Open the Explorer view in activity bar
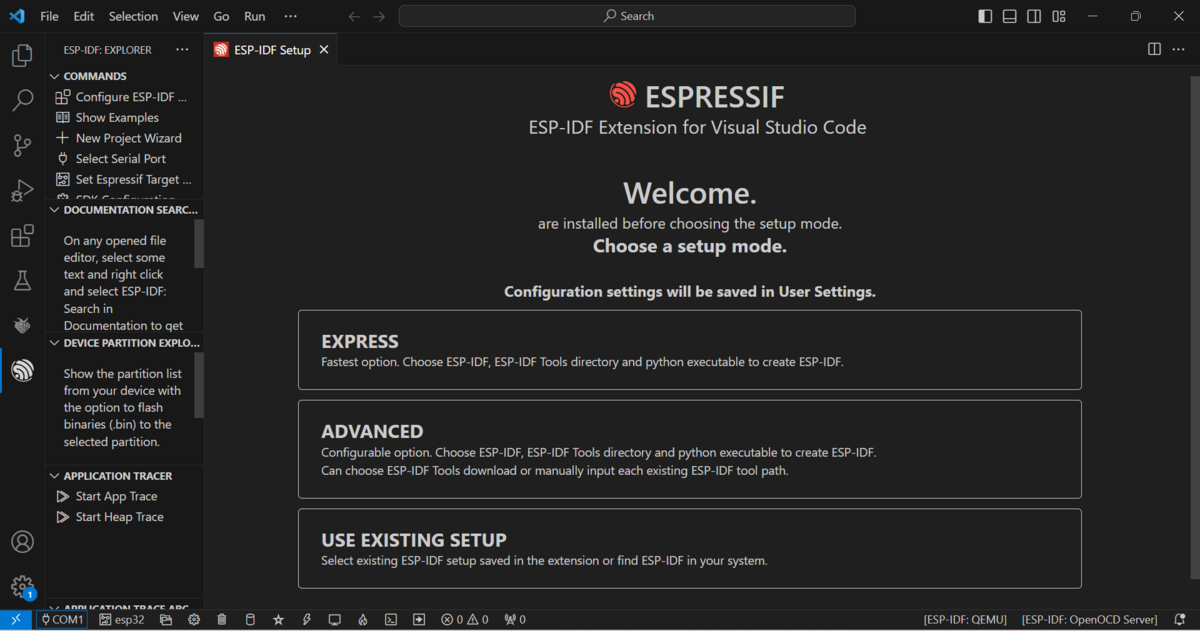This screenshot has height=631, width=1200. tap(22, 56)
